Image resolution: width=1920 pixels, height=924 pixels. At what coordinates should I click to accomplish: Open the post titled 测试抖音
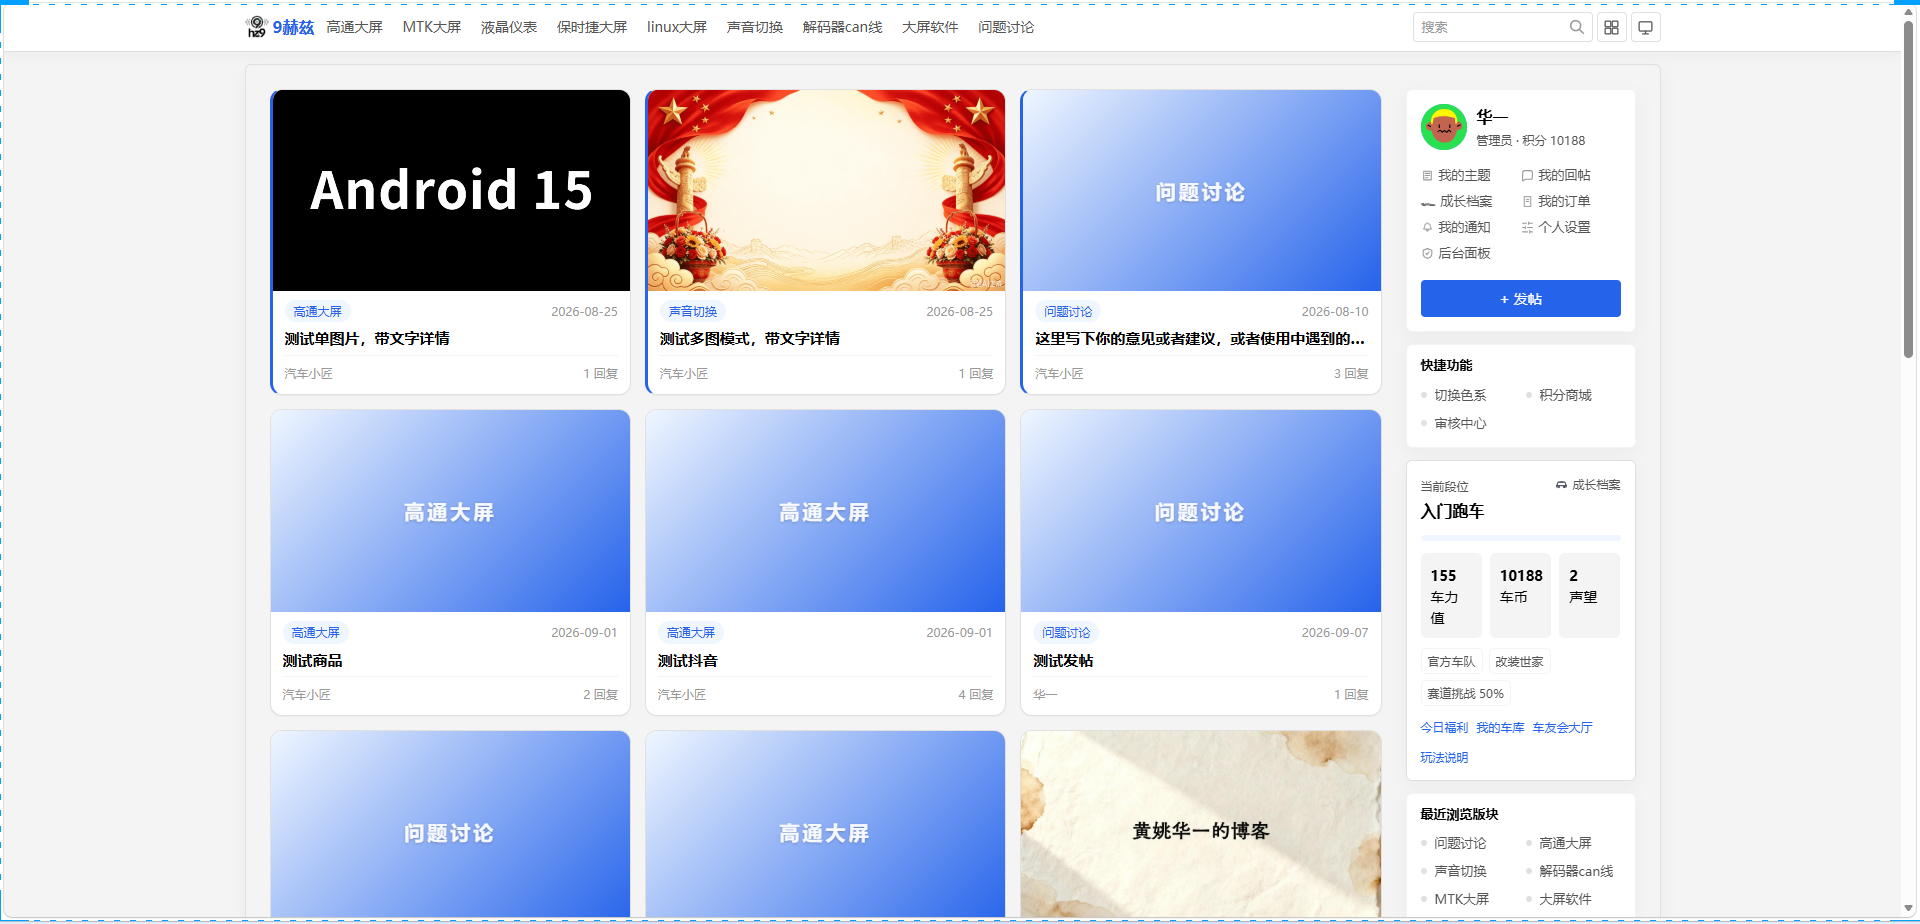coord(688,661)
